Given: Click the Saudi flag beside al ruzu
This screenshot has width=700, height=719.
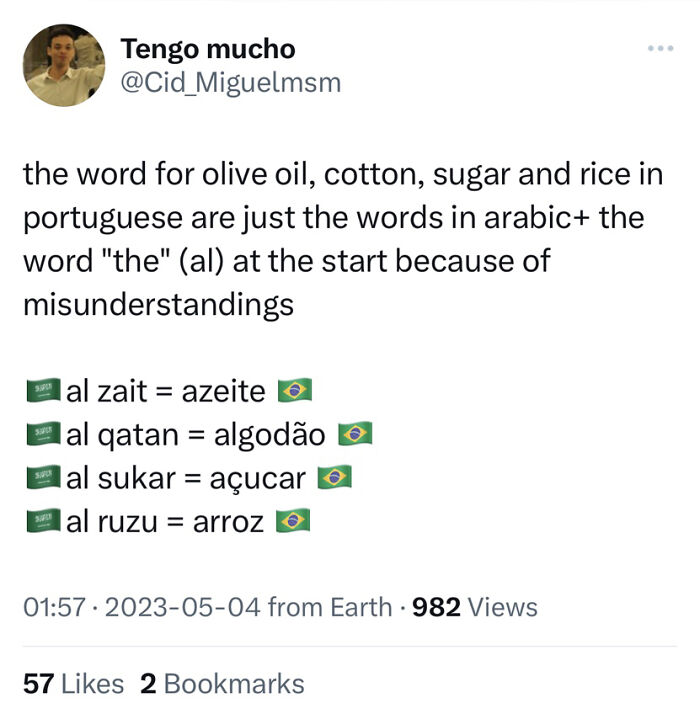Looking at the screenshot, I should tap(42, 521).
